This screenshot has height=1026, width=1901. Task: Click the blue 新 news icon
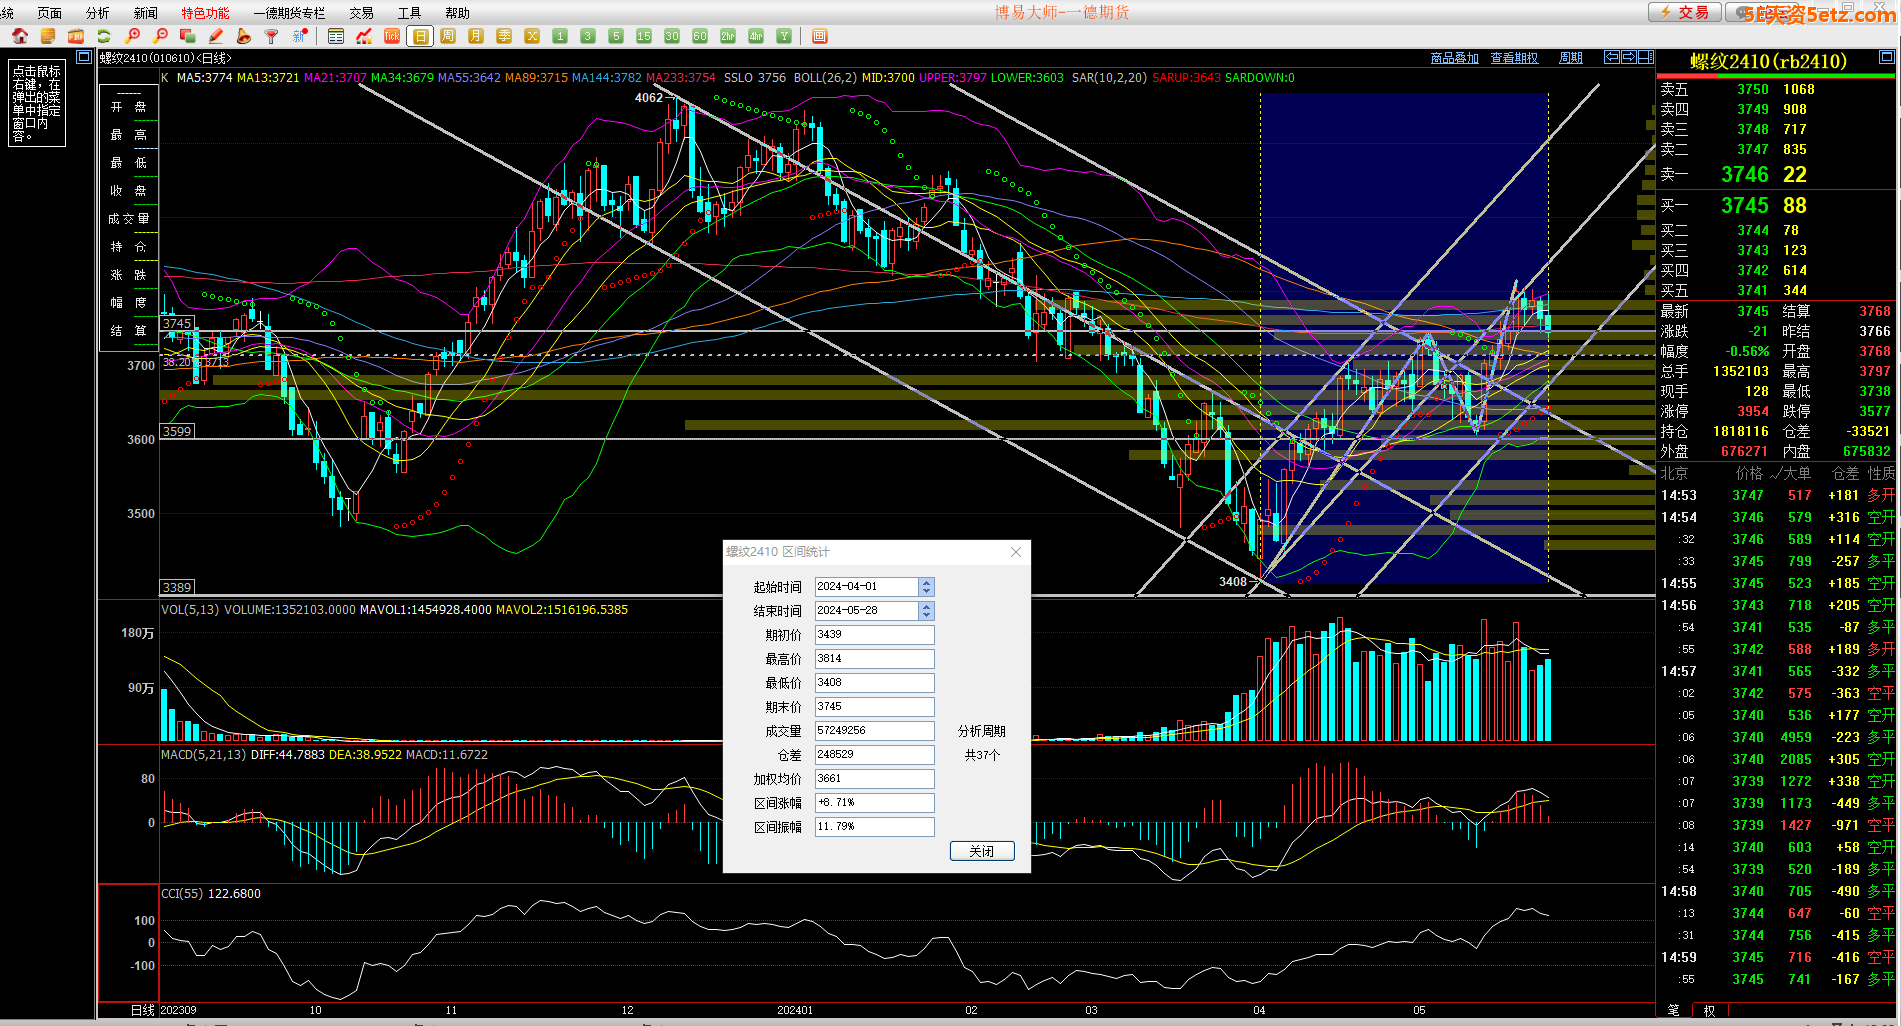click(299, 36)
